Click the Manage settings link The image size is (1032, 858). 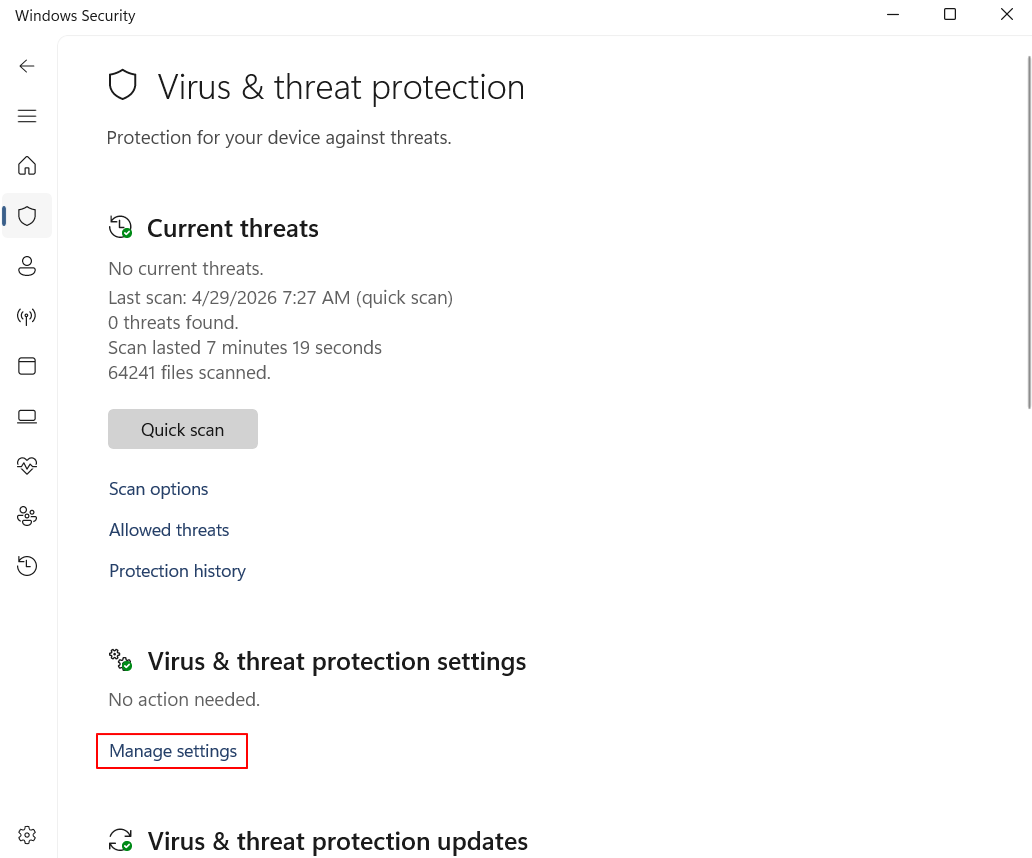pos(173,751)
